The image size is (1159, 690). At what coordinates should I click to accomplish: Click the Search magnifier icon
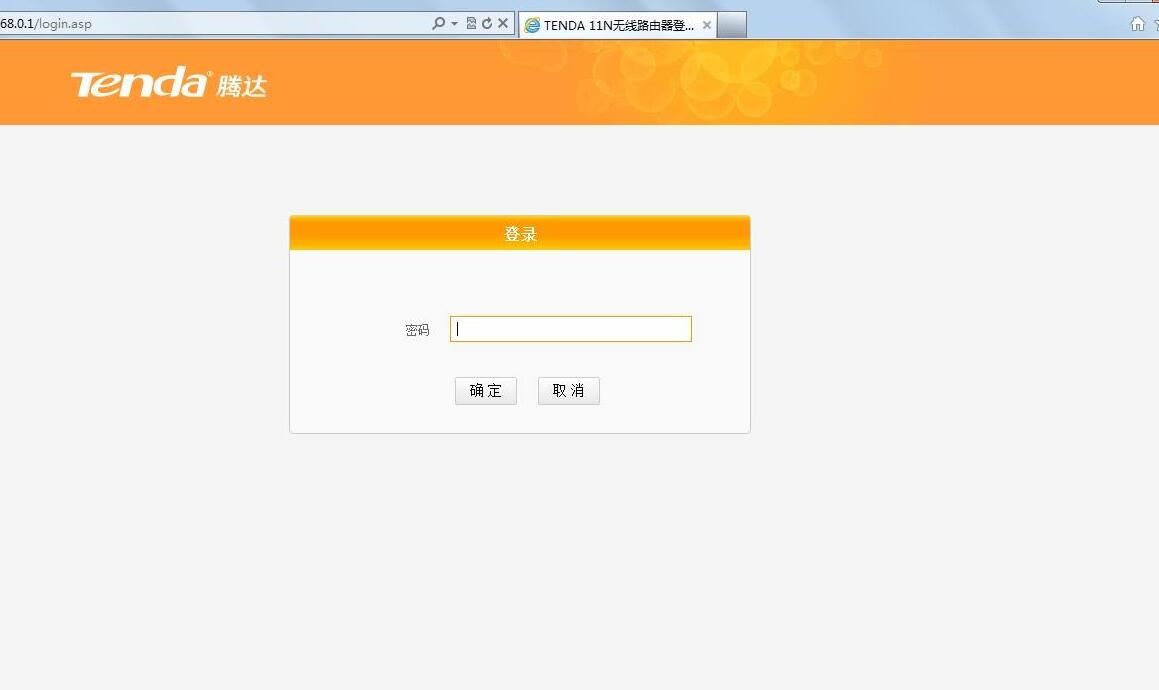point(440,23)
